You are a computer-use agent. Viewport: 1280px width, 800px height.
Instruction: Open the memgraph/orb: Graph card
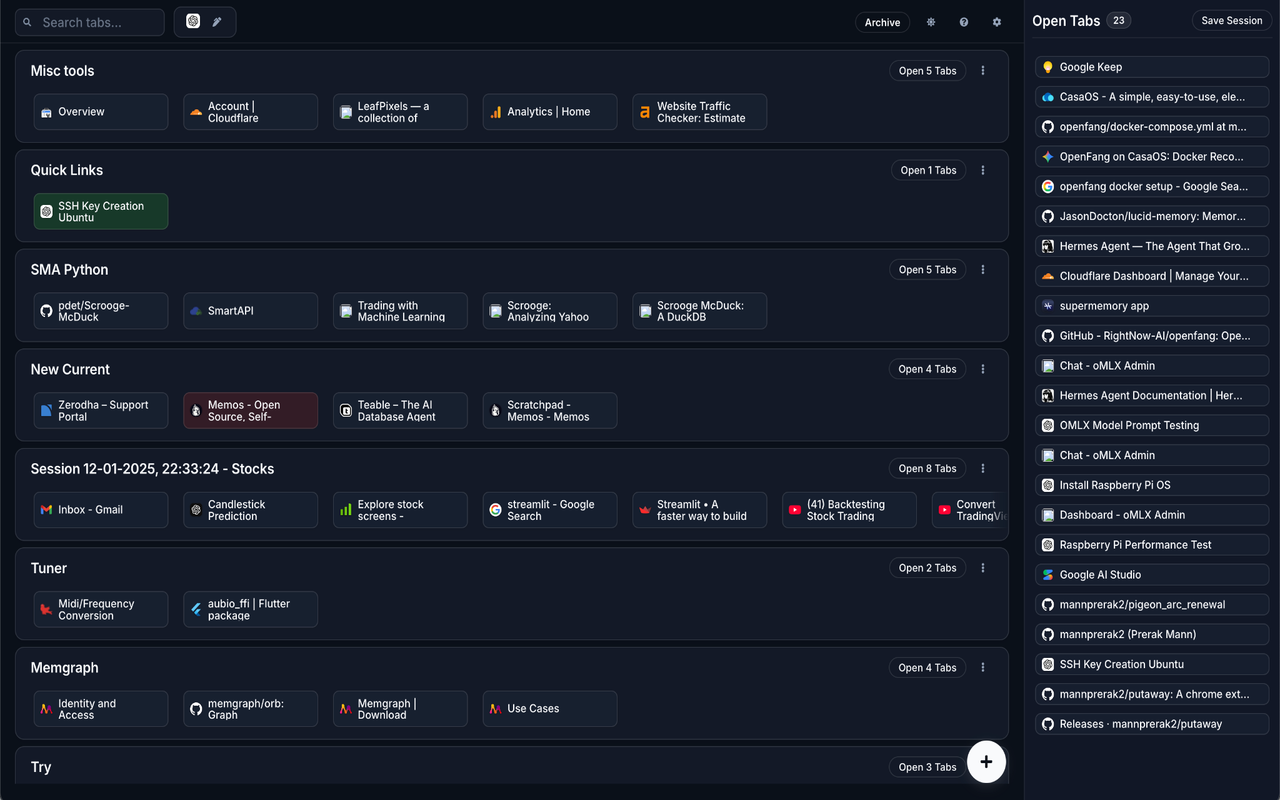click(x=251, y=709)
